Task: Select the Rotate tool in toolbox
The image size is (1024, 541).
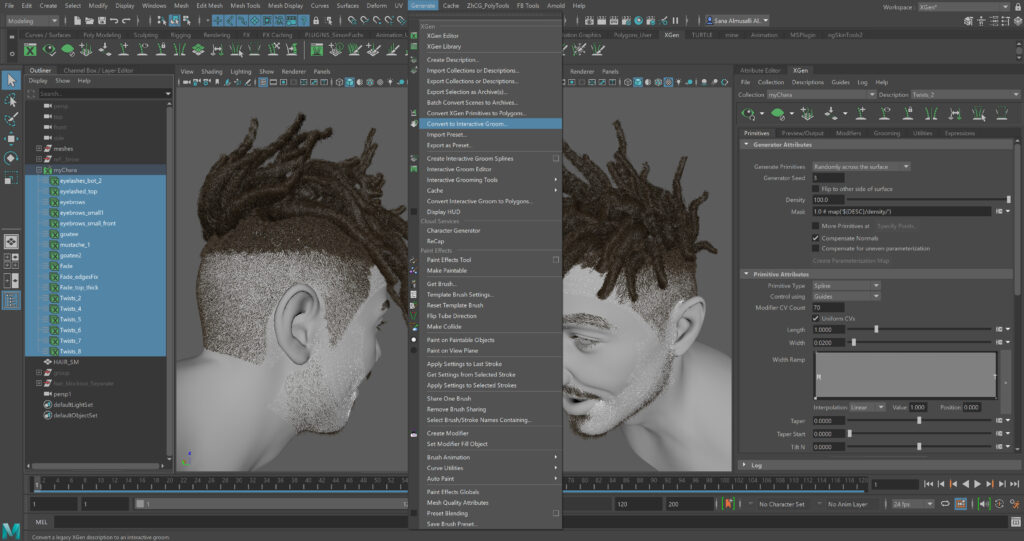Action: point(11,158)
